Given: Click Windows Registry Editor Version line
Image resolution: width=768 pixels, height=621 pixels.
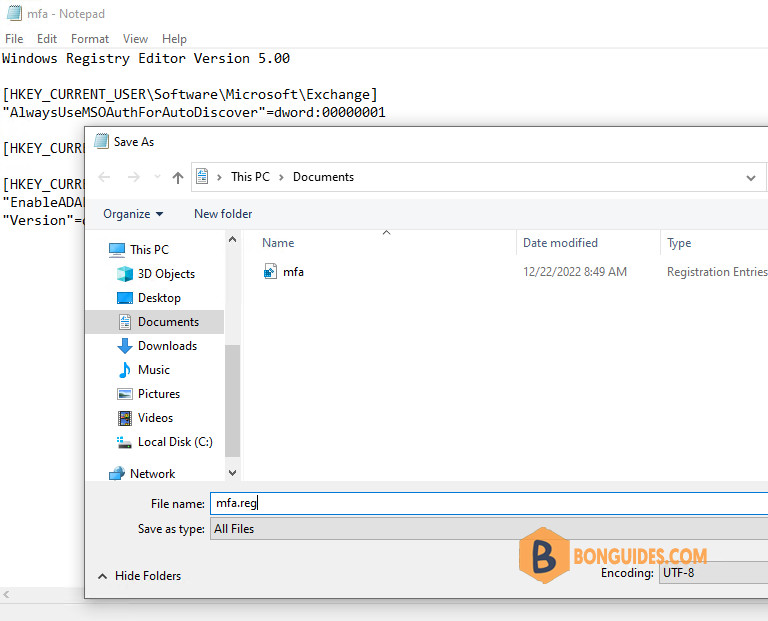Looking at the screenshot, I should pyautogui.click(x=146, y=58).
